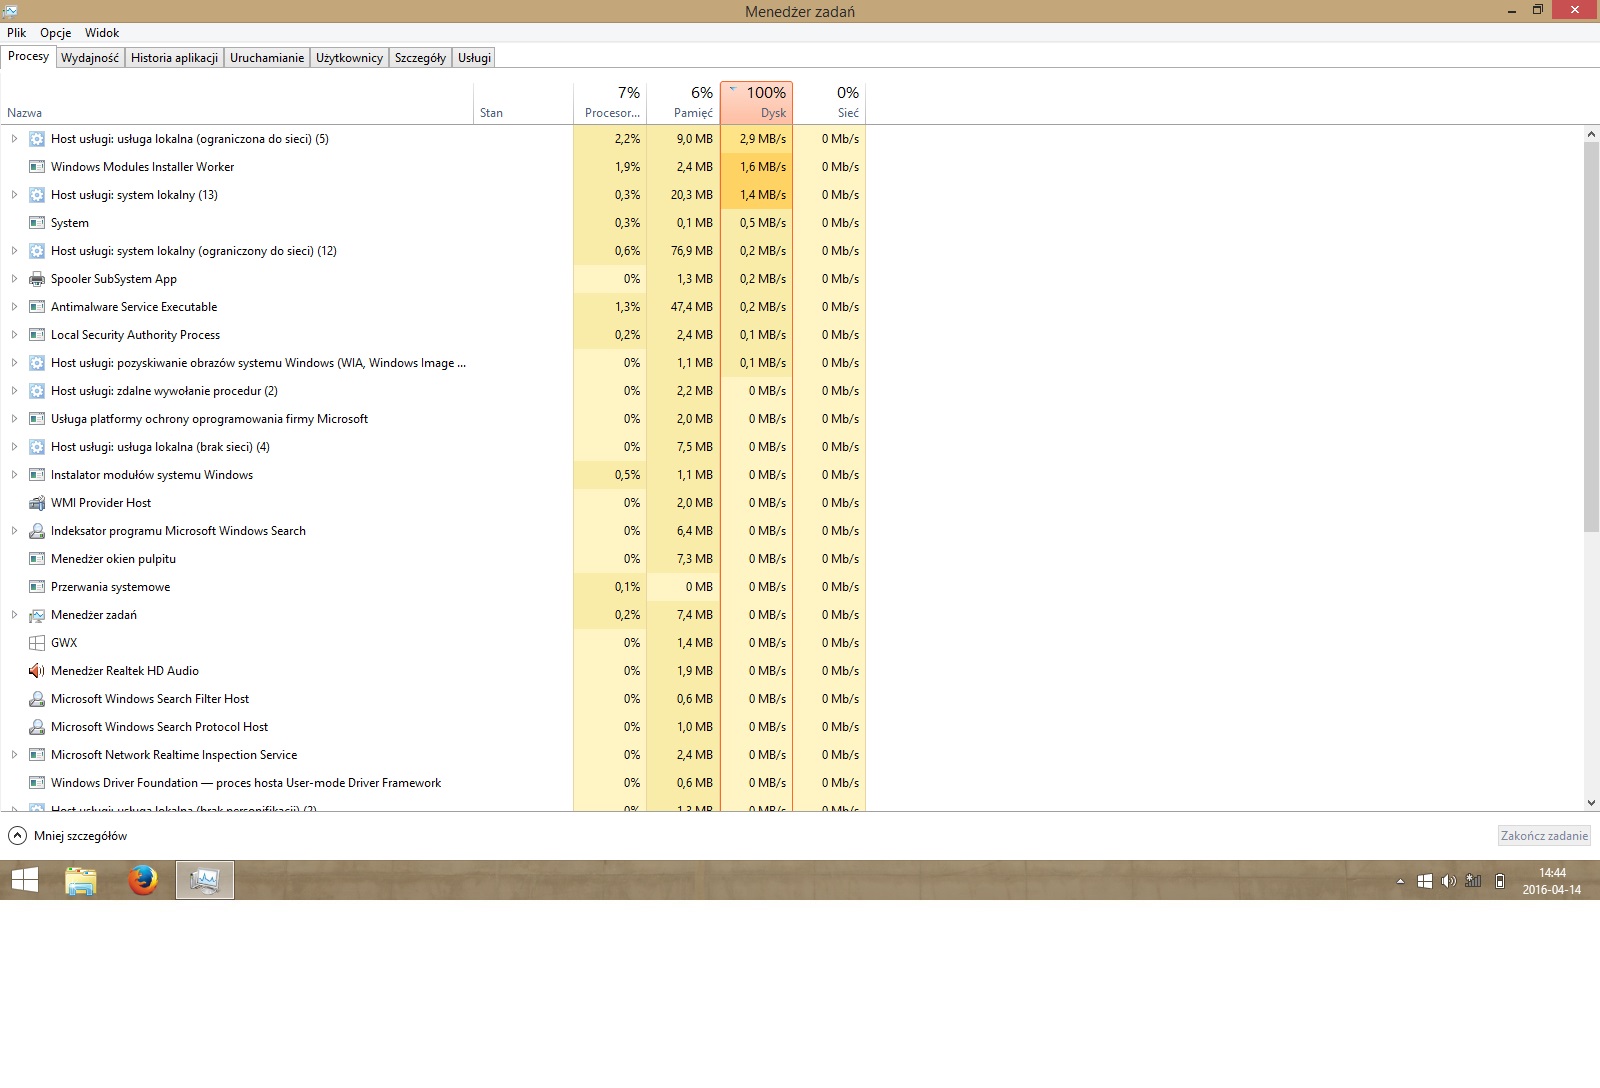Click the Menedżer okien pulpitu icon

(37, 559)
